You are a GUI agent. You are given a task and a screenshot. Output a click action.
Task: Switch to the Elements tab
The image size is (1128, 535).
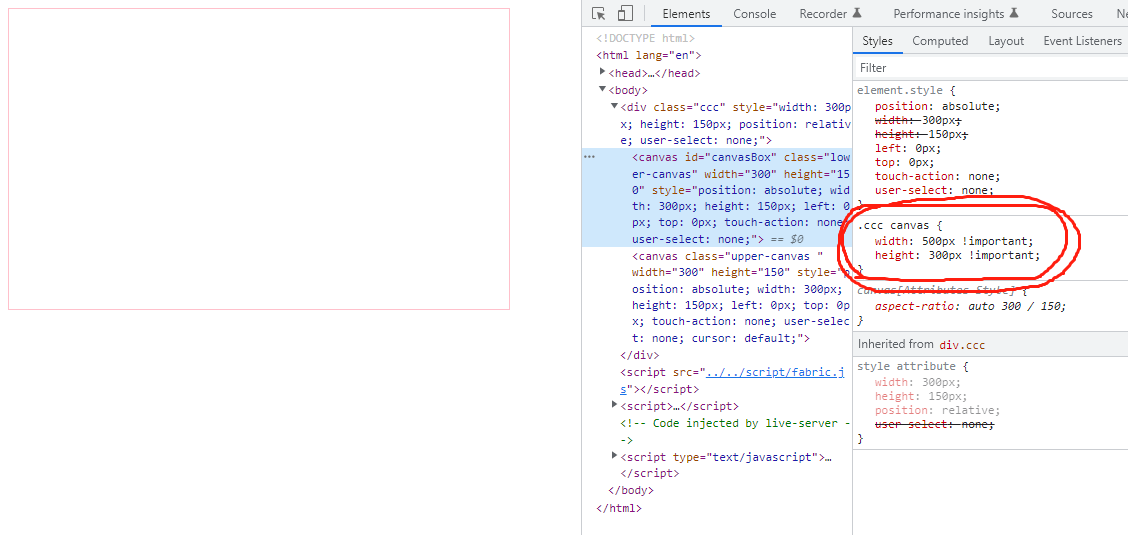pos(686,14)
